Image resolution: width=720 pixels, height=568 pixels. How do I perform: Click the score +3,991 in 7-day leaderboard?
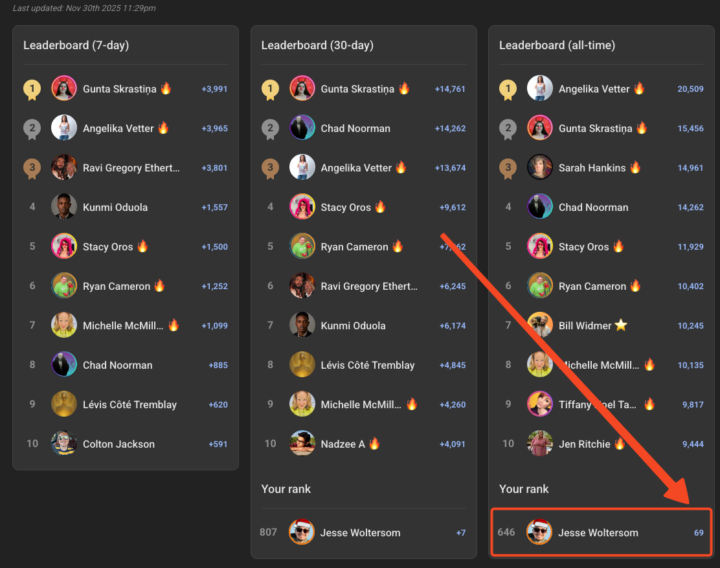[x=214, y=89]
